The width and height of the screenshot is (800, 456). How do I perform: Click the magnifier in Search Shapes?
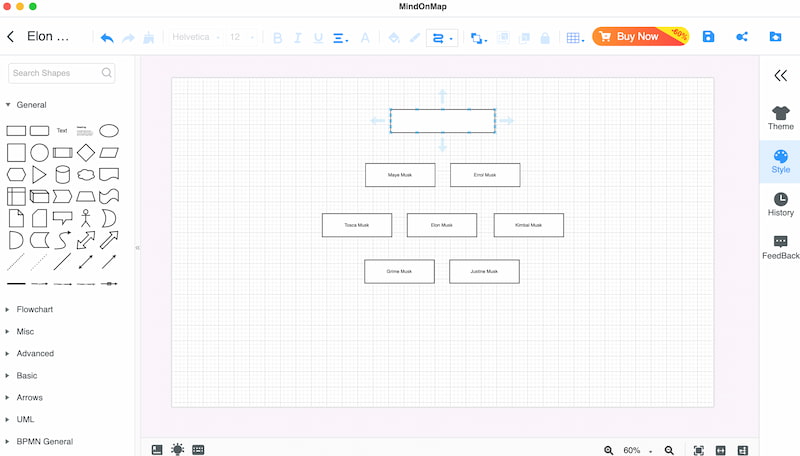[106, 73]
